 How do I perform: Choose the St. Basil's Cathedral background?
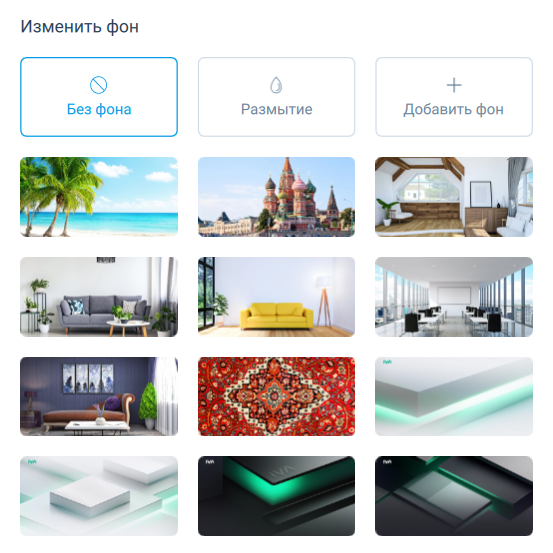pos(276,197)
